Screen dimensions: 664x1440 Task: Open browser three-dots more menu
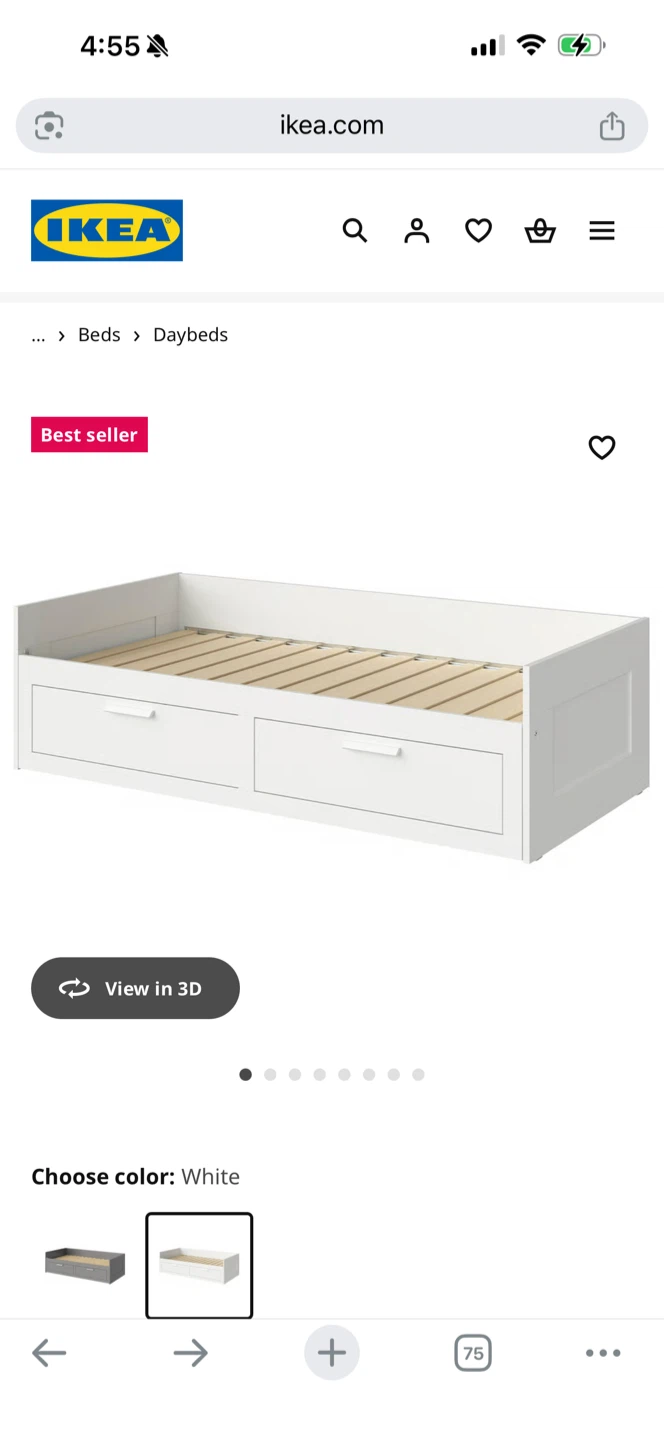tap(603, 1353)
